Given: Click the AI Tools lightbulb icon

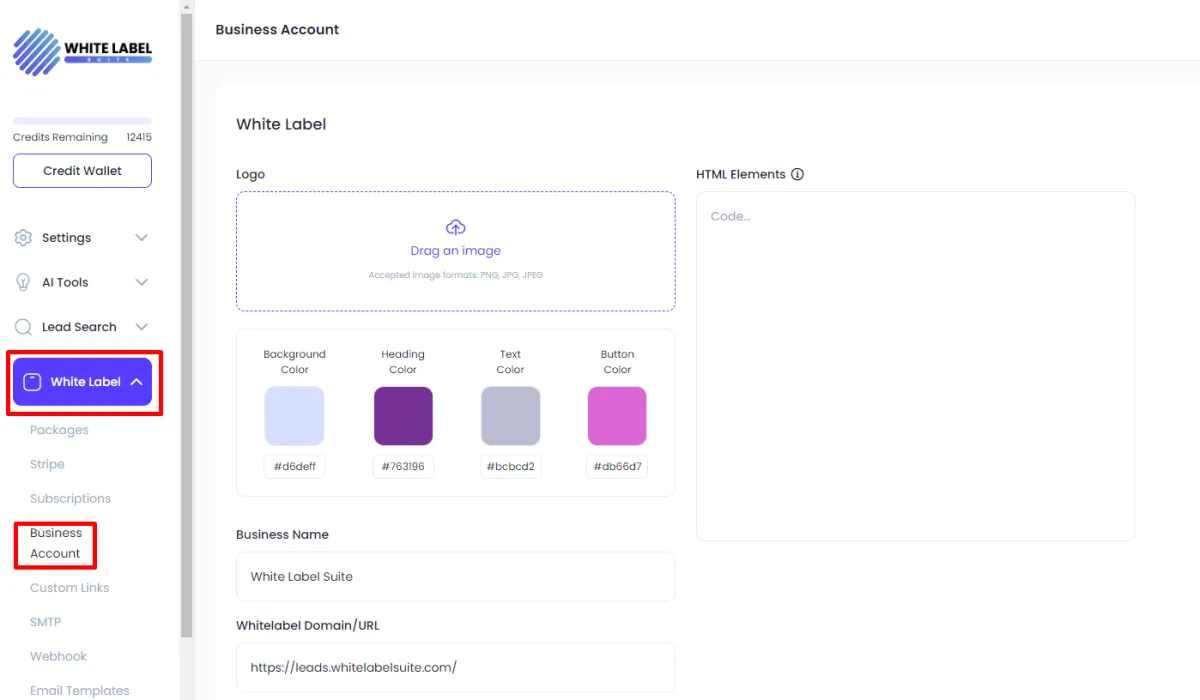Looking at the screenshot, I should [23, 283].
